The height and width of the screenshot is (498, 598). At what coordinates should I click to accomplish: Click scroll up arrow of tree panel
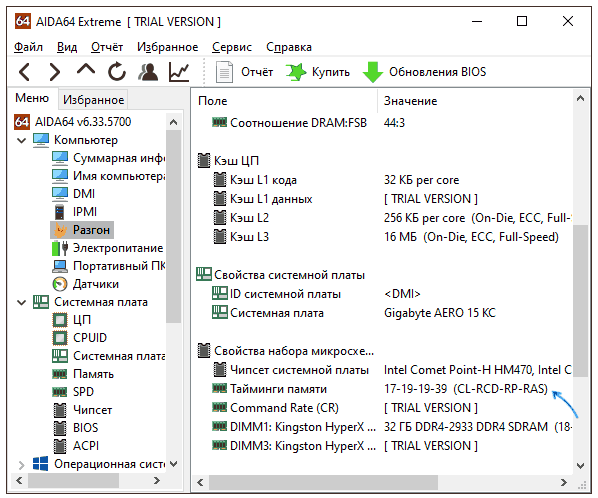(174, 122)
